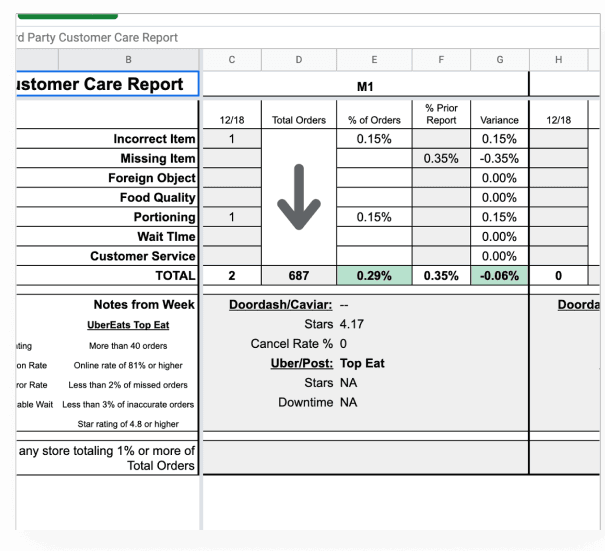Screen dimensions: 605x551
Task: Click the large down arrow graphic
Action: pyautogui.click(x=298, y=197)
